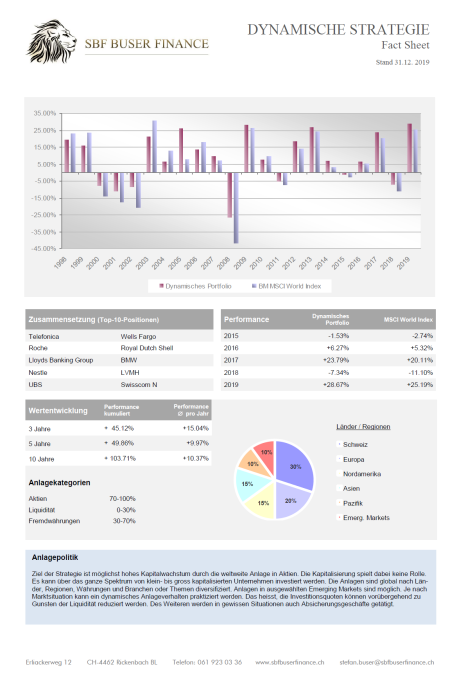The height and width of the screenshot is (686, 466).
Task: Click the stefan.buser@sbfbuserfinance.ch email address
Action: (x=387, y=662)
